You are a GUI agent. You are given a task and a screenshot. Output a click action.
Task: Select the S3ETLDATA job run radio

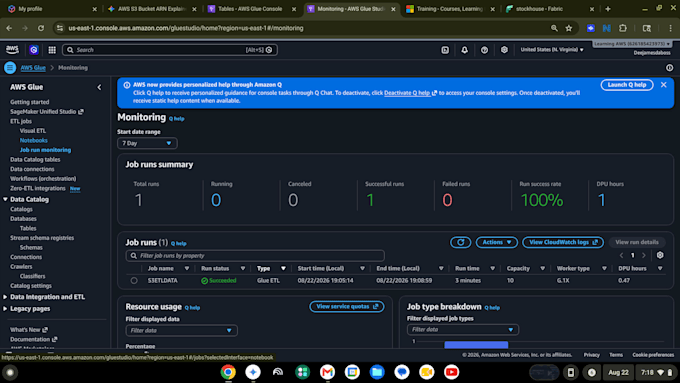click(x=134, y=281)
